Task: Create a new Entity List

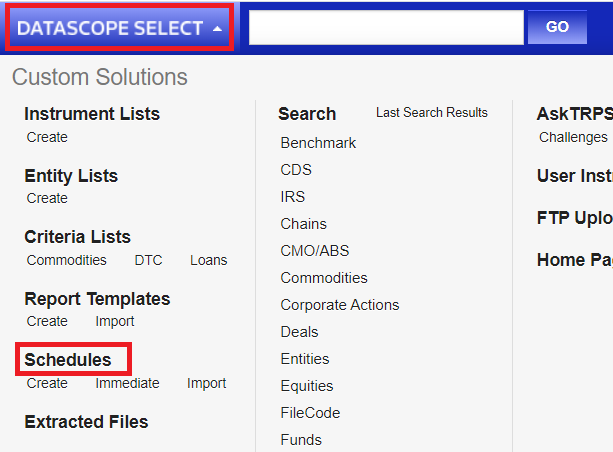Action: [47, 198]
